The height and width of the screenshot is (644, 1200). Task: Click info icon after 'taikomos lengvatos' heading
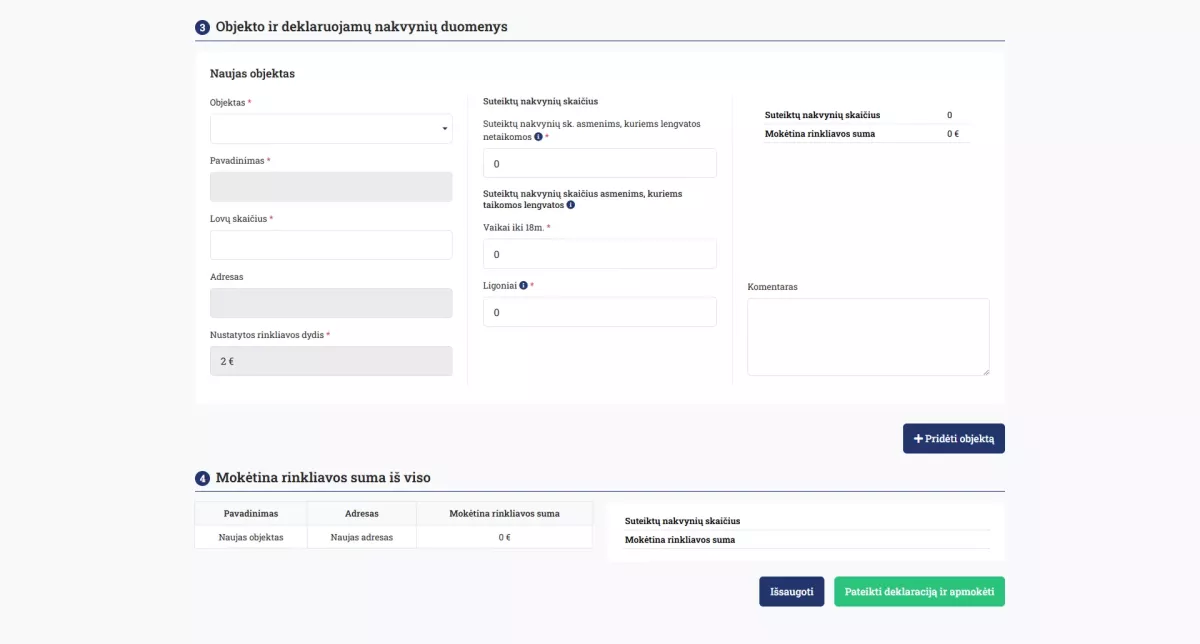(x=571, y=205)
